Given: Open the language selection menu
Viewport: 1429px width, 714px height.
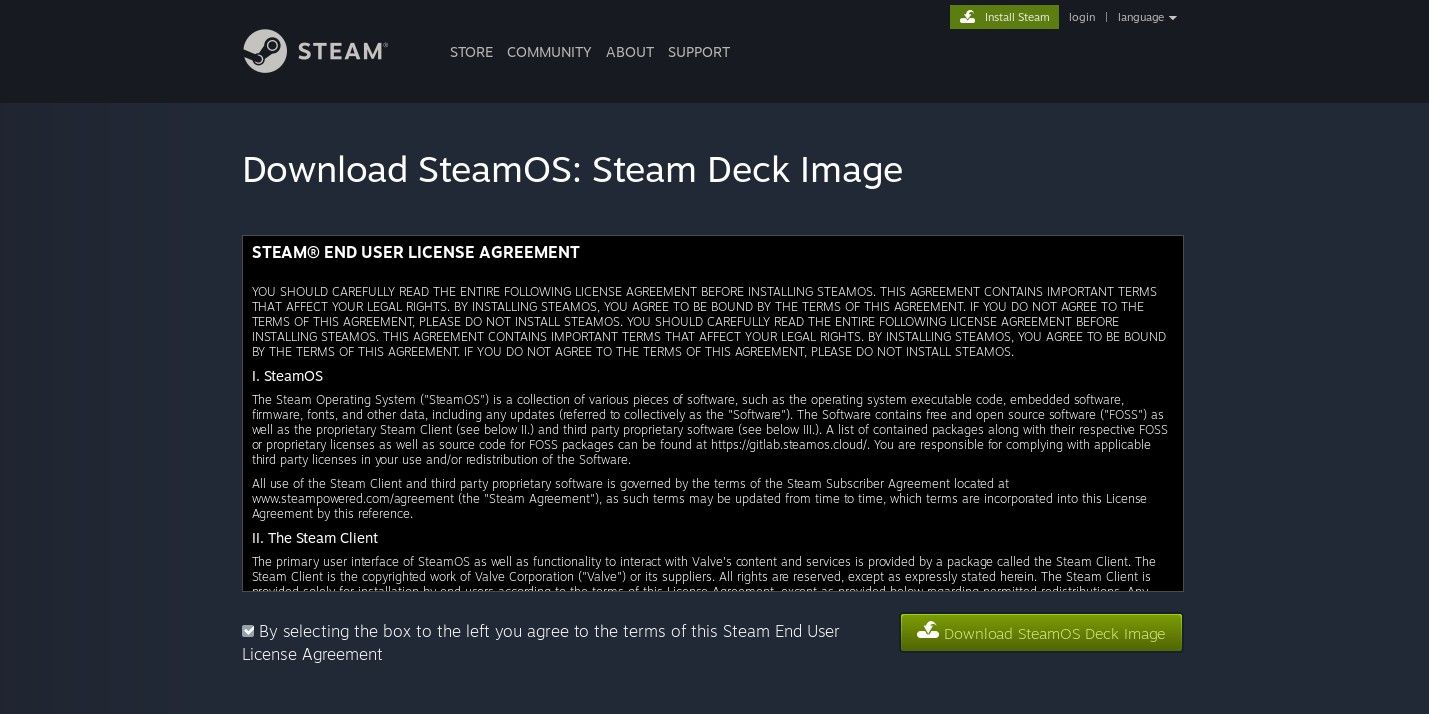Looking at the screenshot, I should coord(1141,17).
